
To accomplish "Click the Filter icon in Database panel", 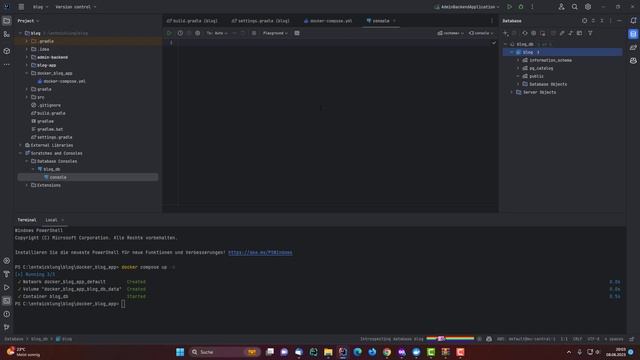I will [590, 33].
